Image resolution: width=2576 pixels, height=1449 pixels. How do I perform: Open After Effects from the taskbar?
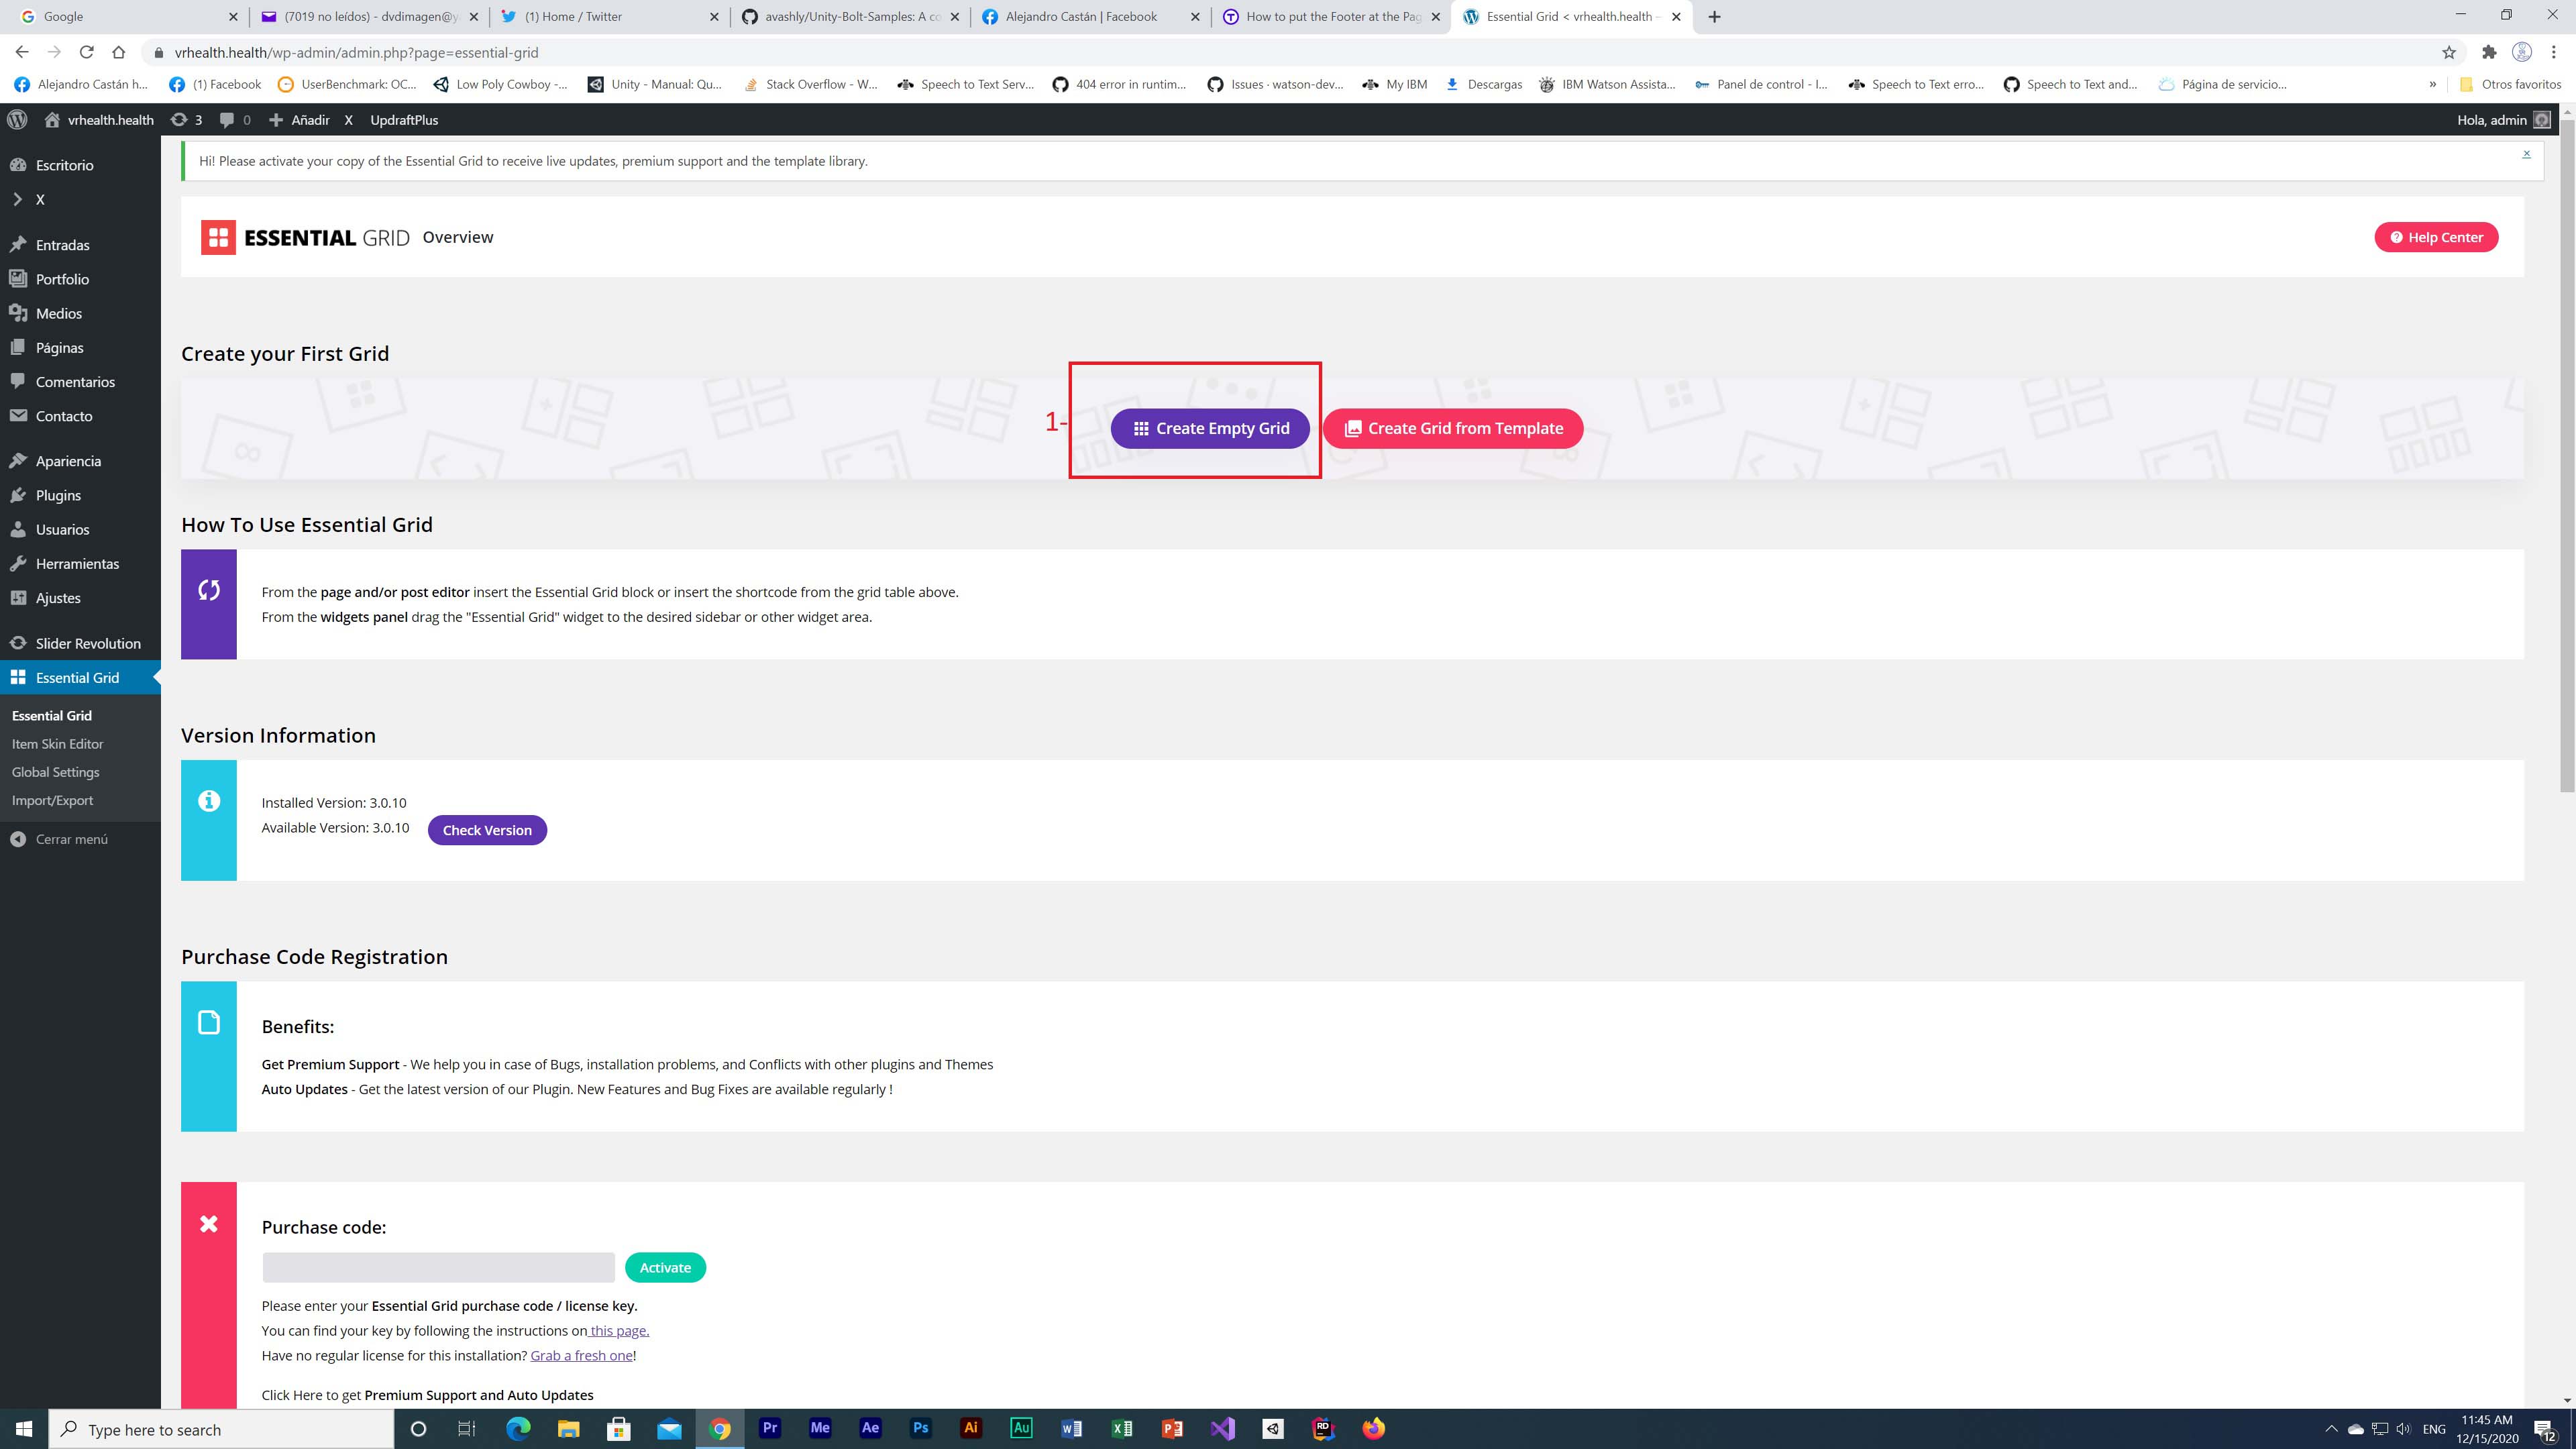(870, 1429)
